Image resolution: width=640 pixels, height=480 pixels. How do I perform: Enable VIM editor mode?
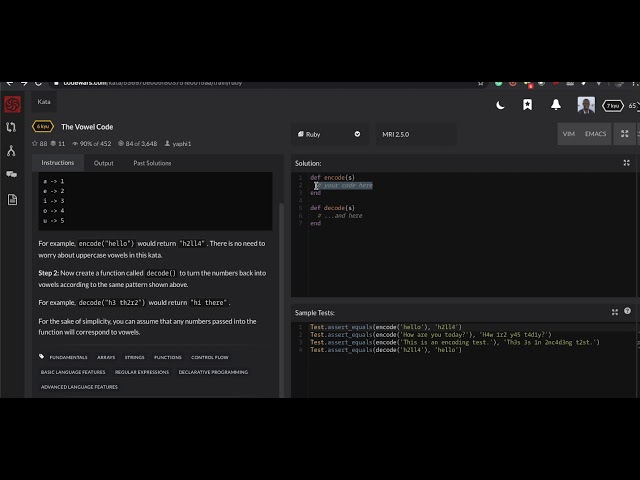click(569, 134)
